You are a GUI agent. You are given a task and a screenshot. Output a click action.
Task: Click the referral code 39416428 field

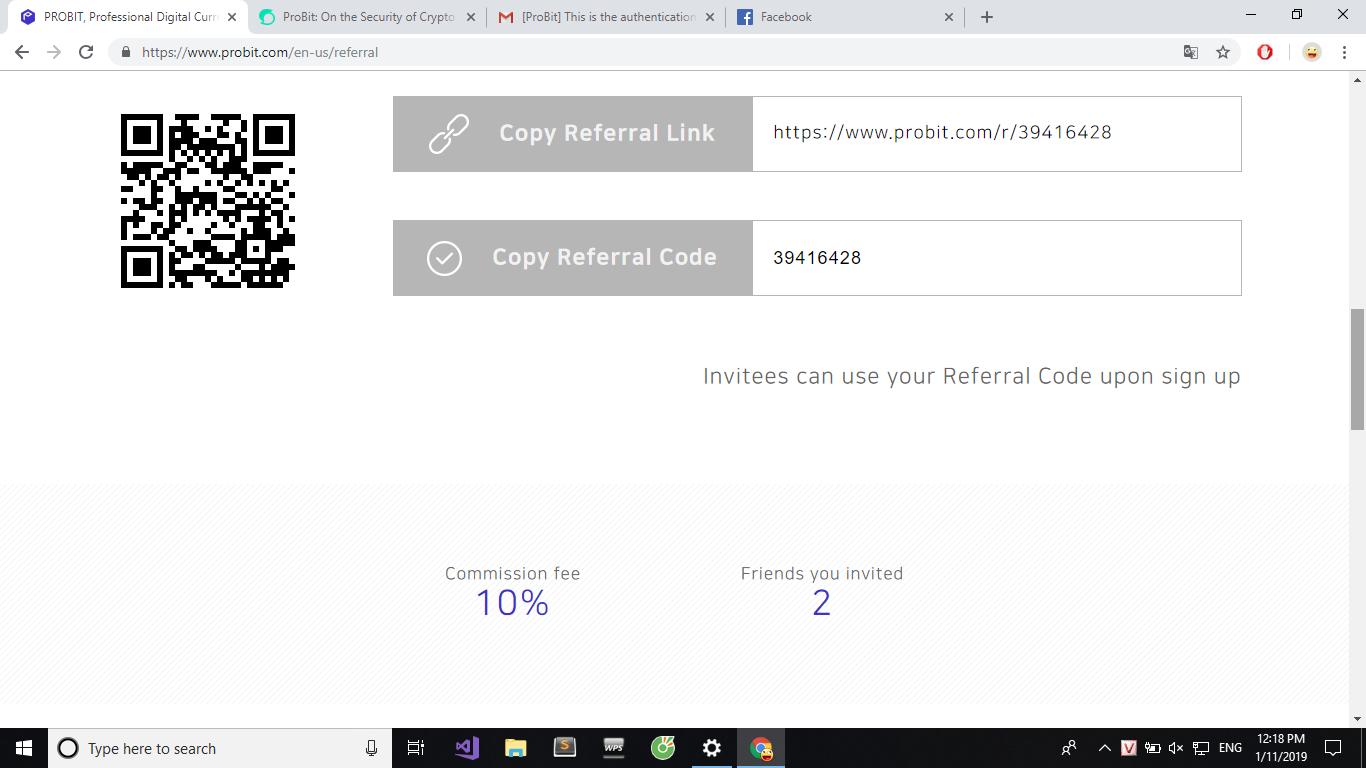pos(997,258)
